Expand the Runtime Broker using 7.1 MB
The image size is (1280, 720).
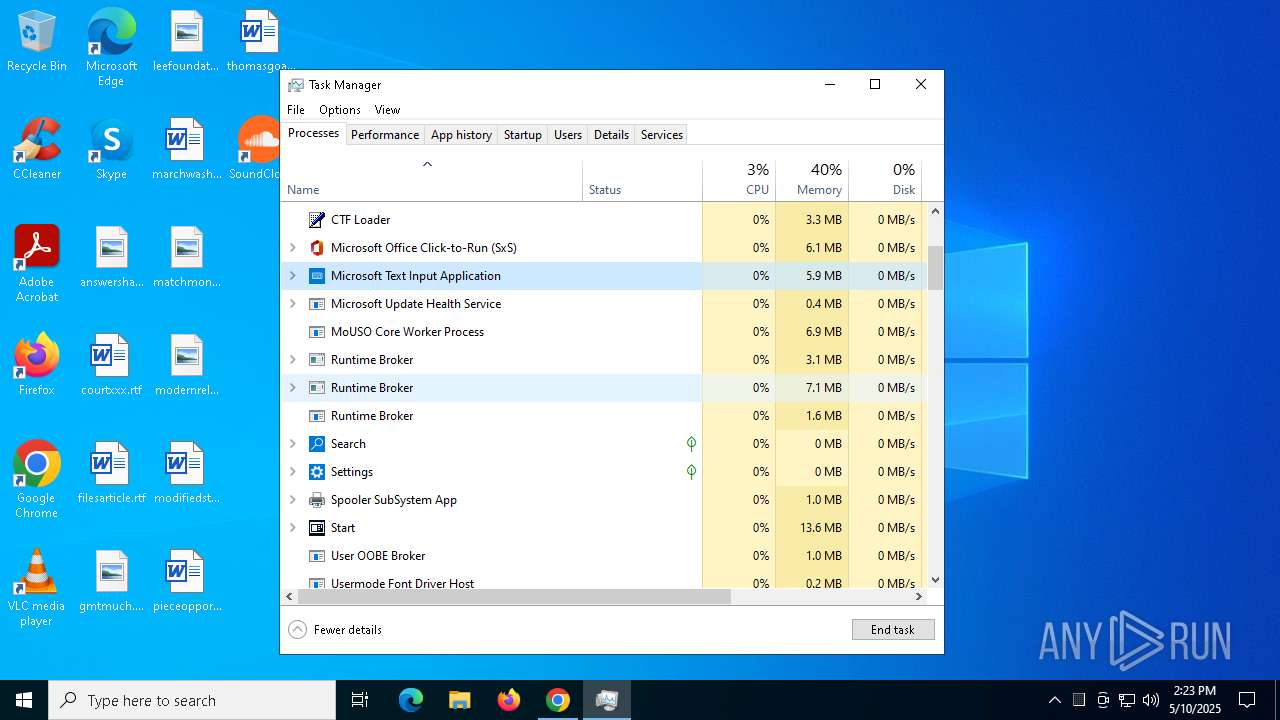(x=293, y=387)
